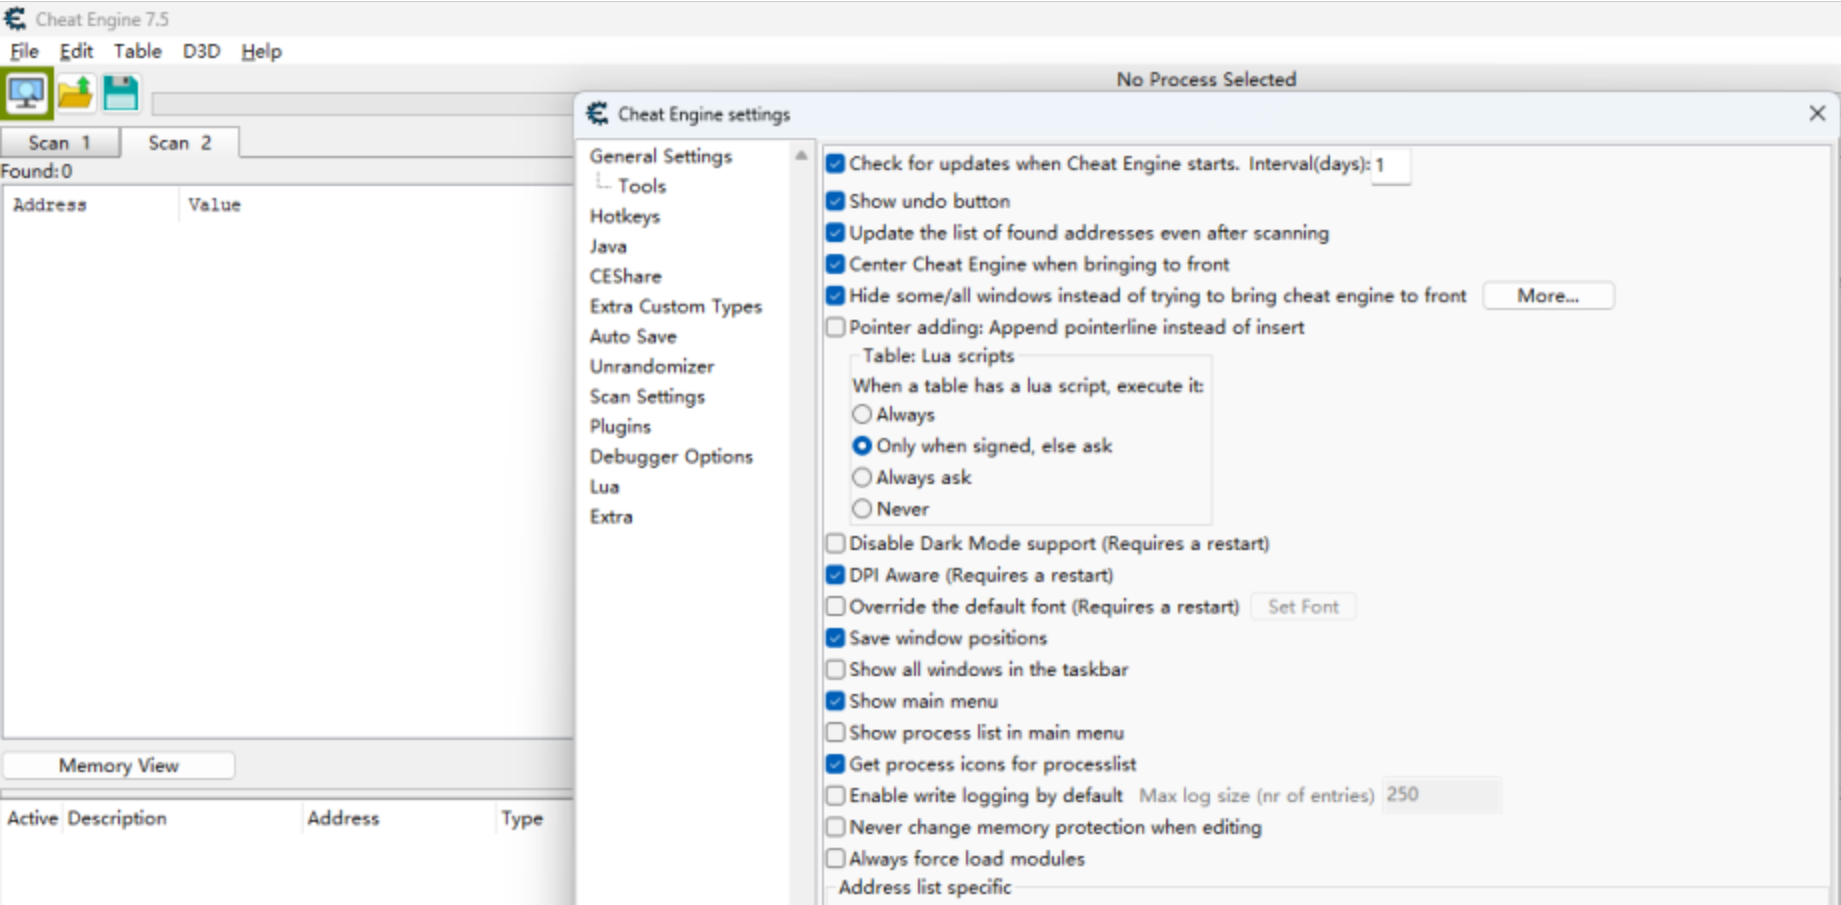Select the 'Always' lua script radio option

[x=862, y=414]
